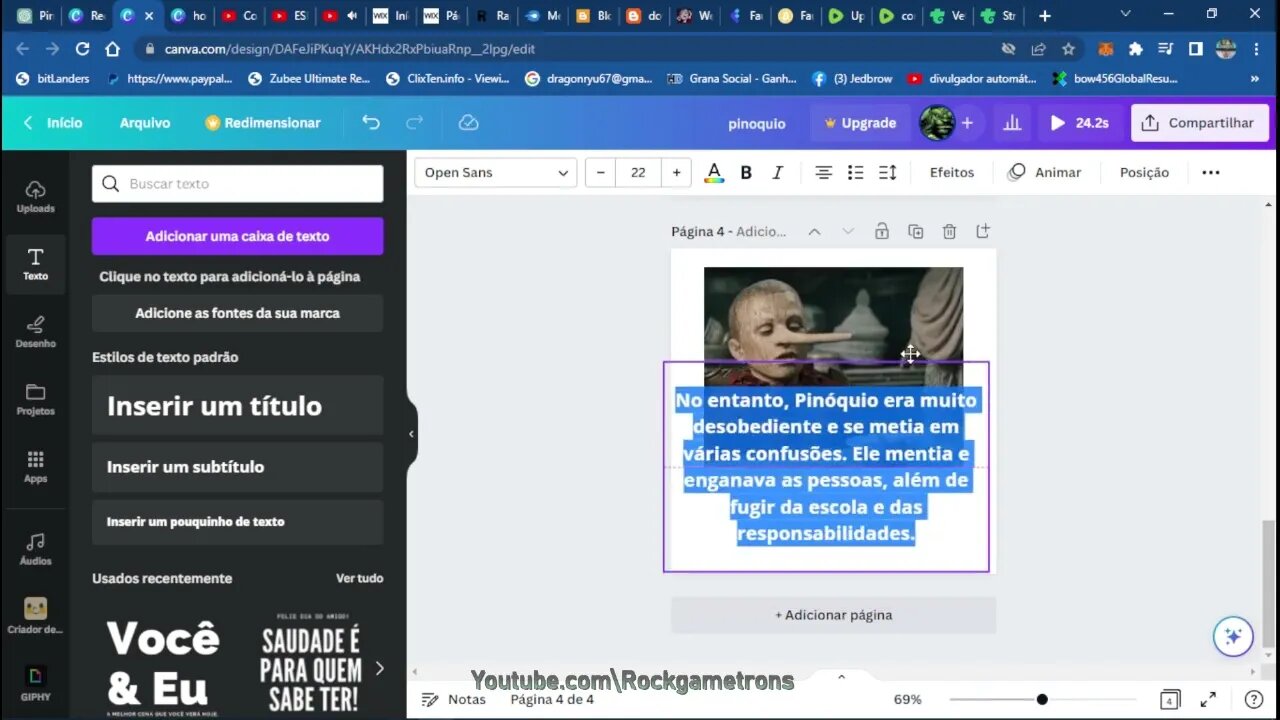Open line spacing options

click(x=887, y=173)
